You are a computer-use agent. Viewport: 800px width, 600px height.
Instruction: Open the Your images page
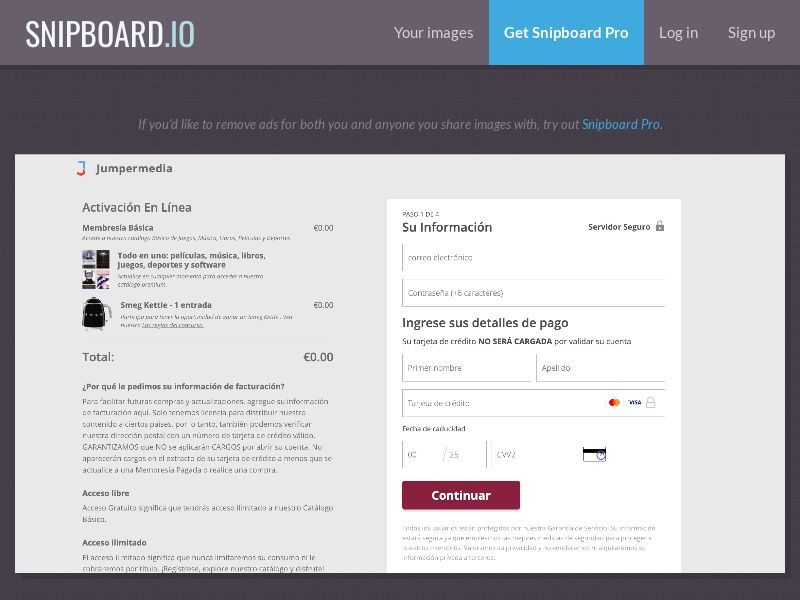click(x=433, y=33)
